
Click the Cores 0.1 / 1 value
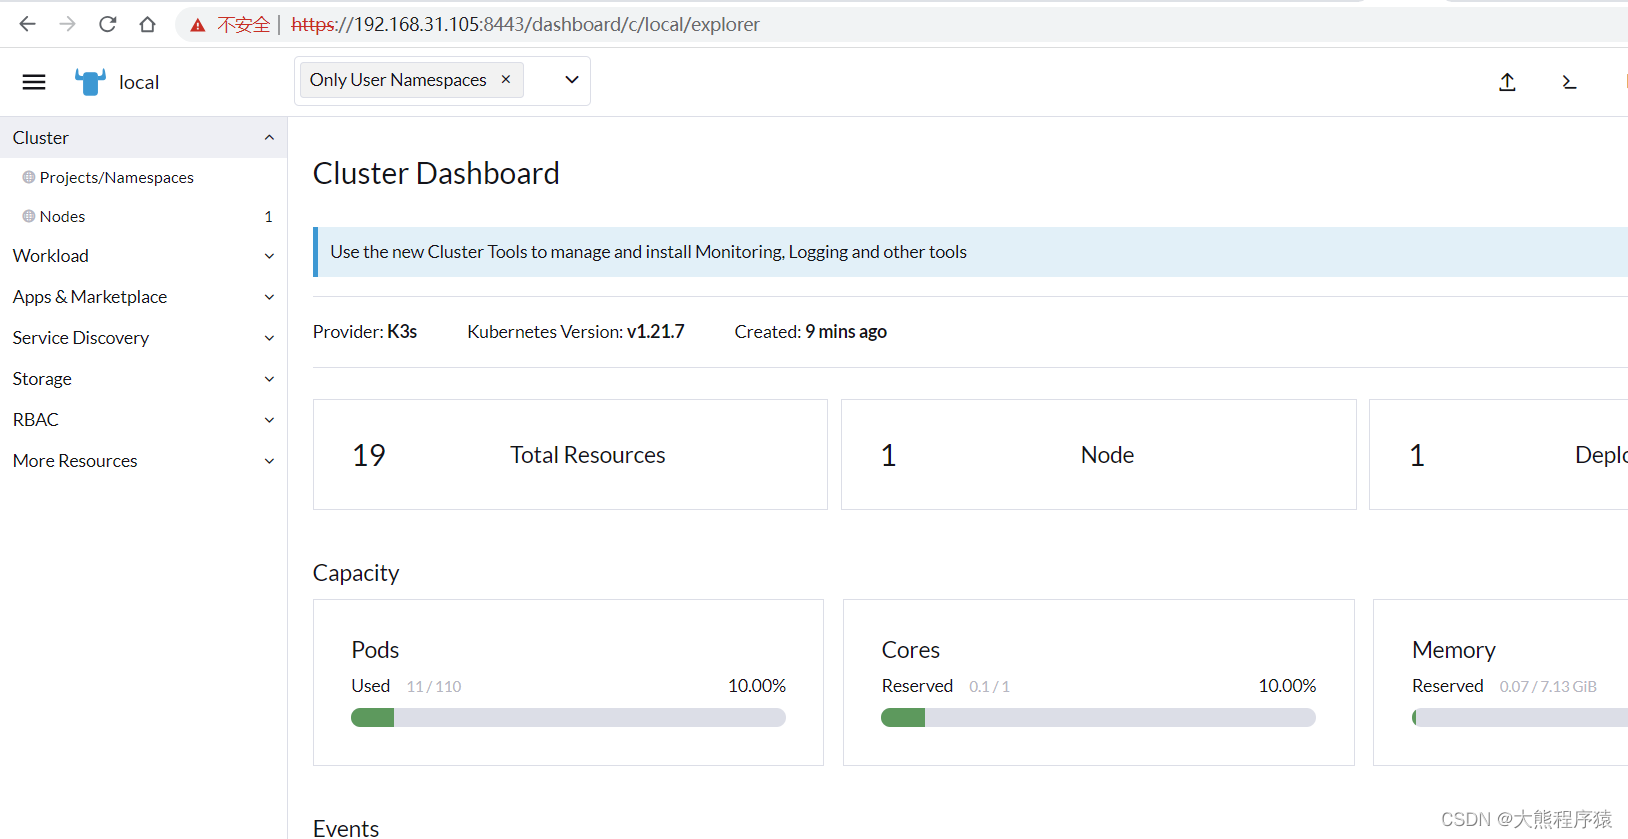click(x=989, y=687)
